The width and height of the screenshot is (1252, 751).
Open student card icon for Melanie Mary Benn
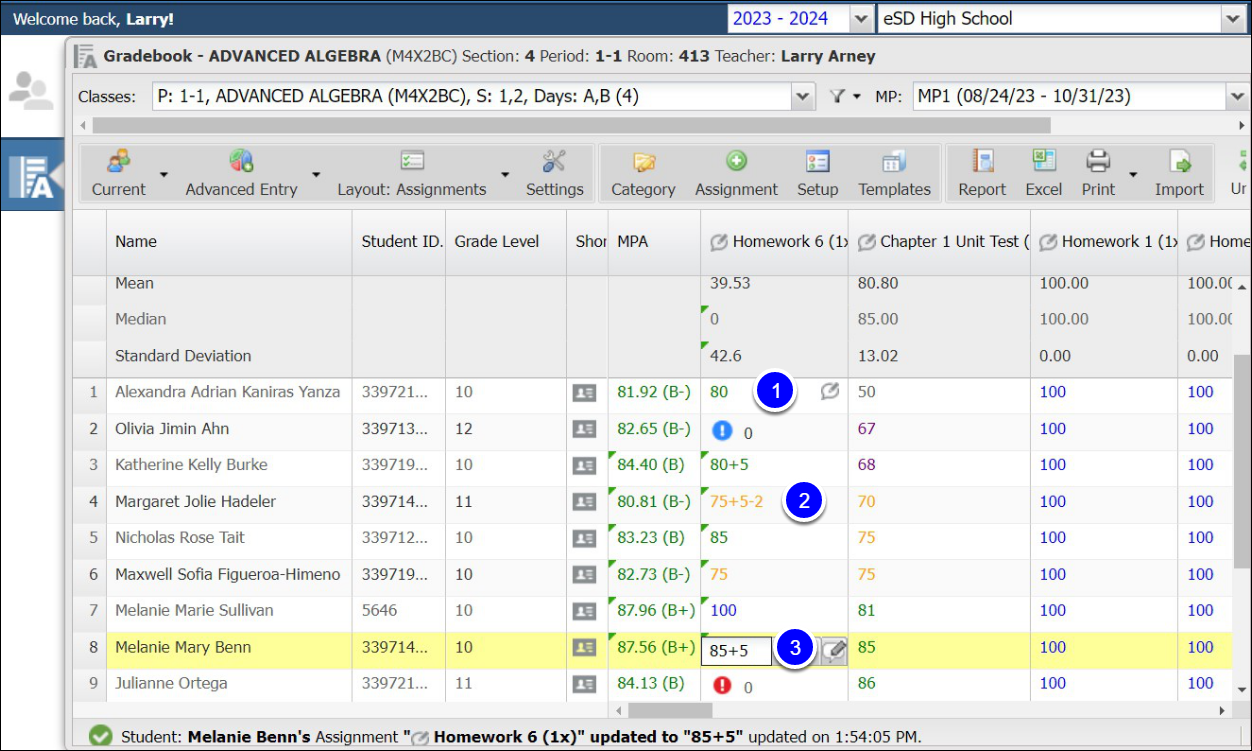[x=584, y=648]
